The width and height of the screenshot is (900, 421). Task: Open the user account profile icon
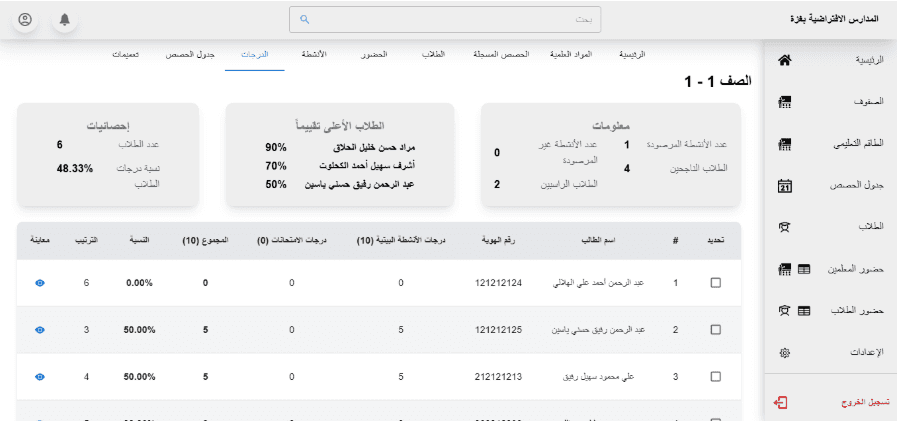[x=25, y=20]
